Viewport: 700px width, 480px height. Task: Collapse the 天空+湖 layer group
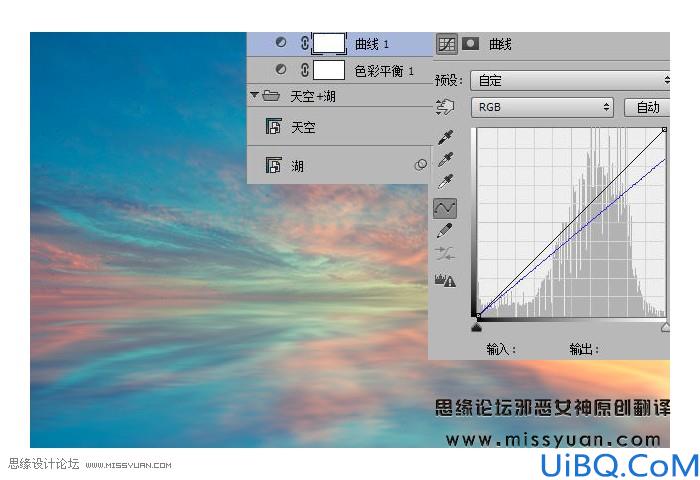tap(254, 95)
